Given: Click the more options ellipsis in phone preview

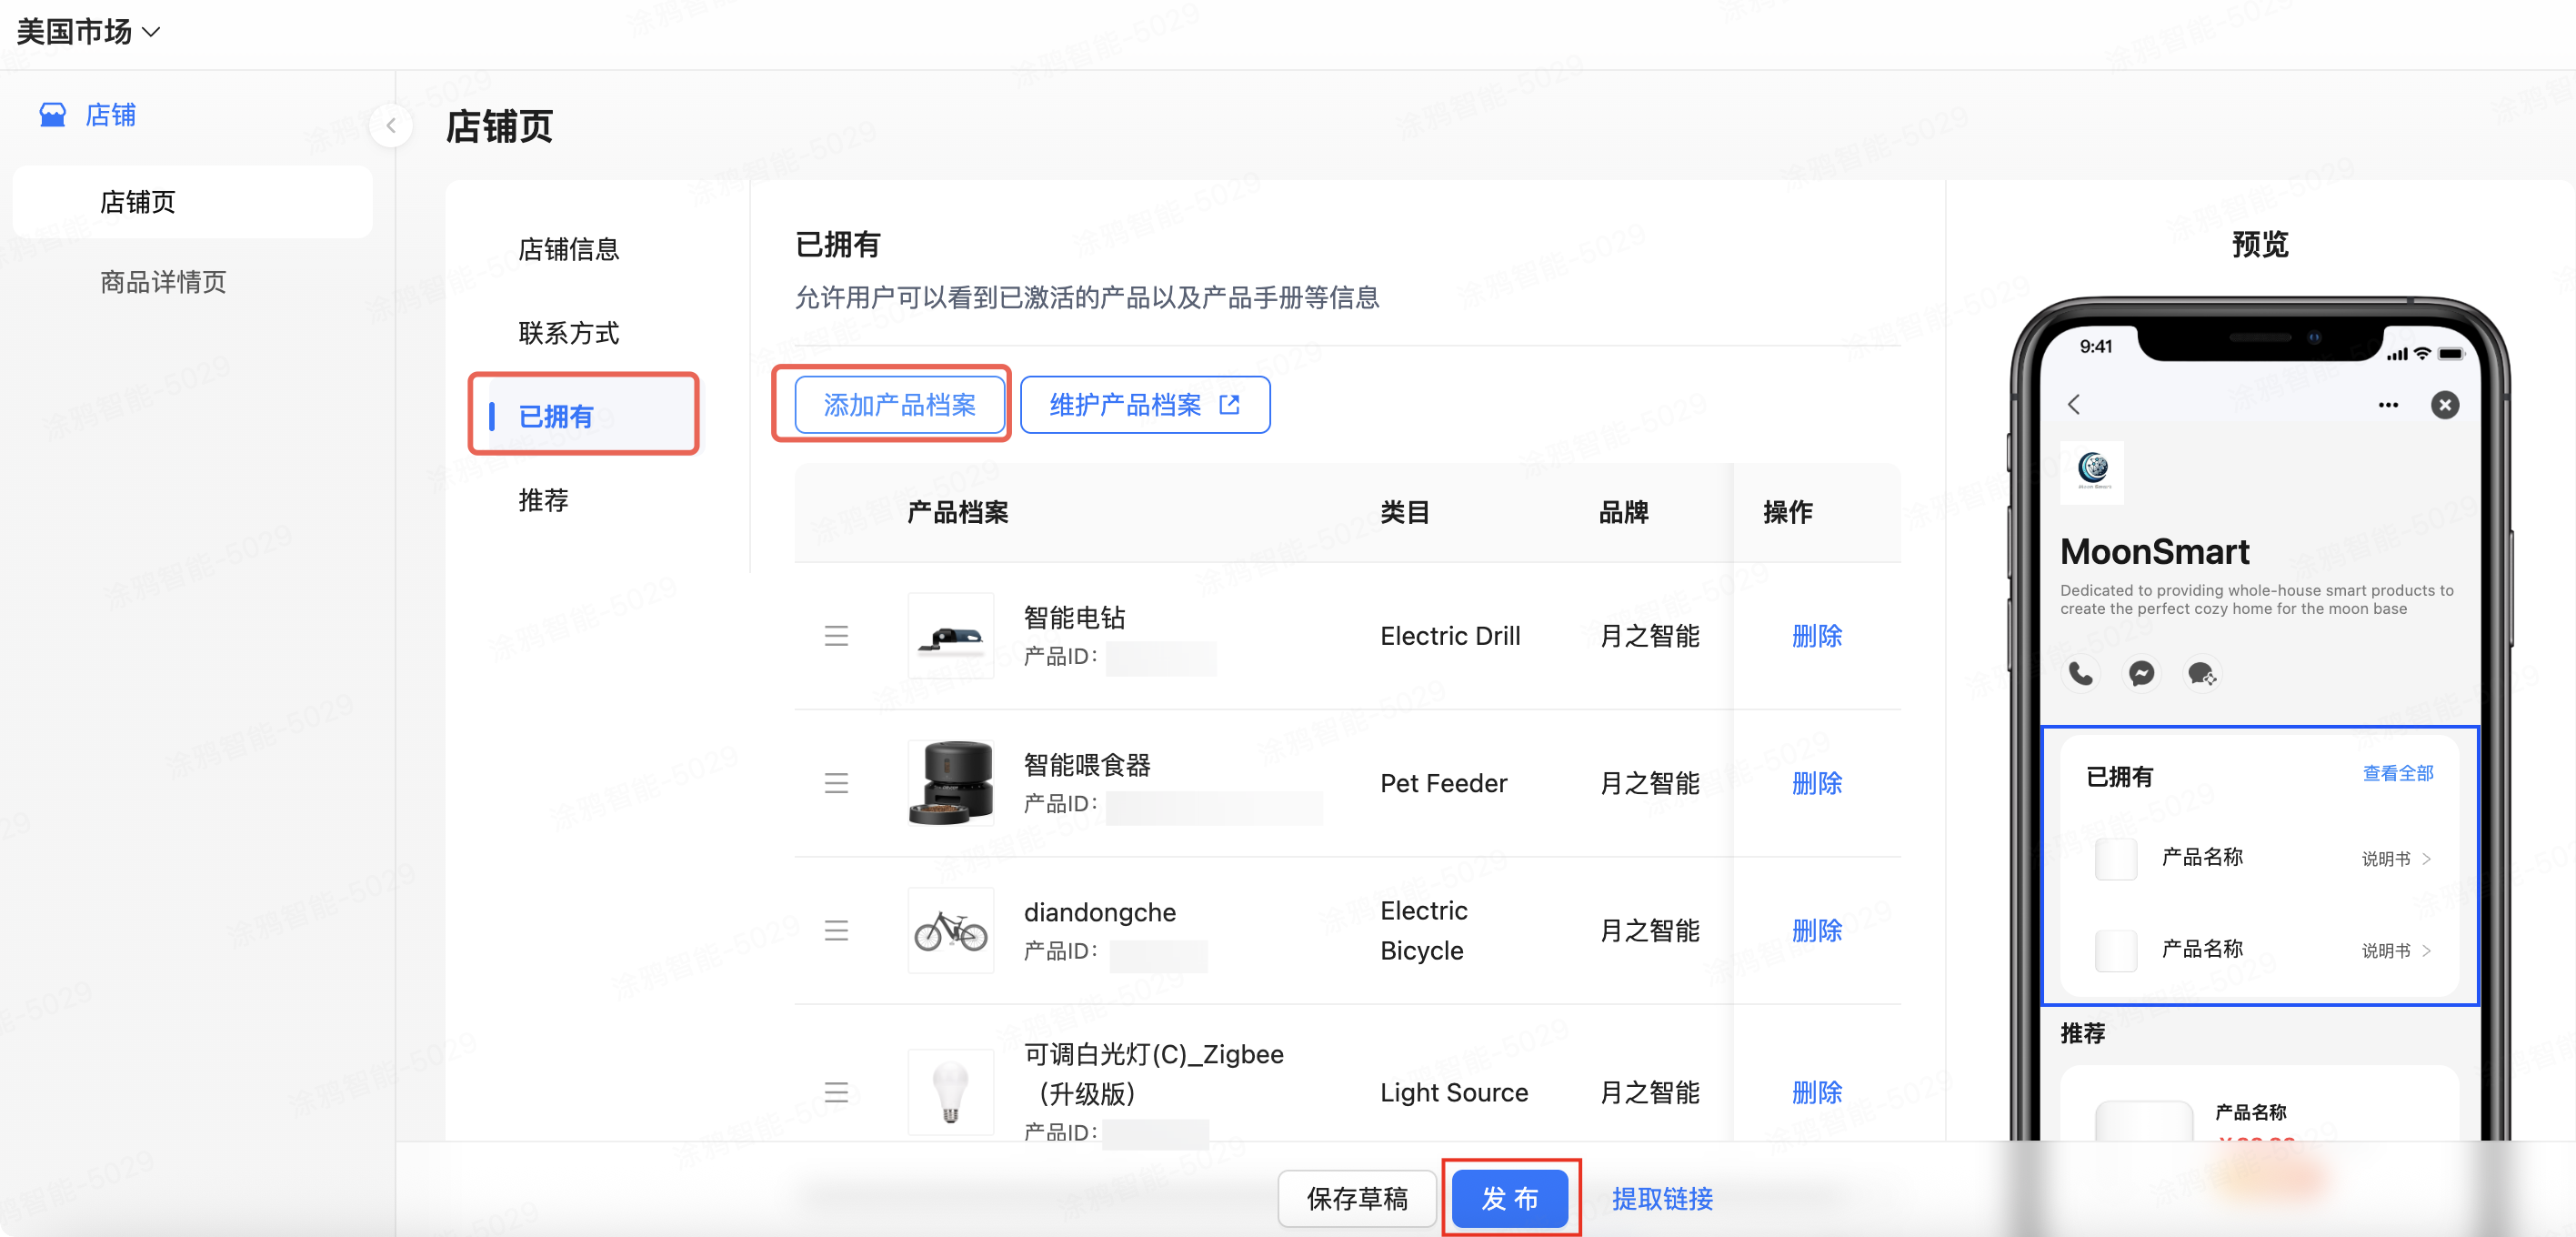Looking at the screenshot, I should pos(2389,405).
